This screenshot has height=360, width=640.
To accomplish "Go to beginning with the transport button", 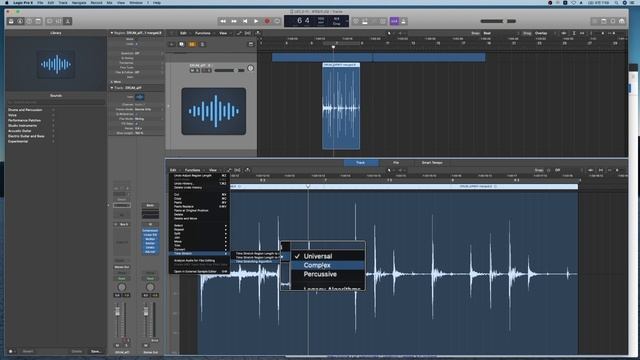I will pos(245,21).
